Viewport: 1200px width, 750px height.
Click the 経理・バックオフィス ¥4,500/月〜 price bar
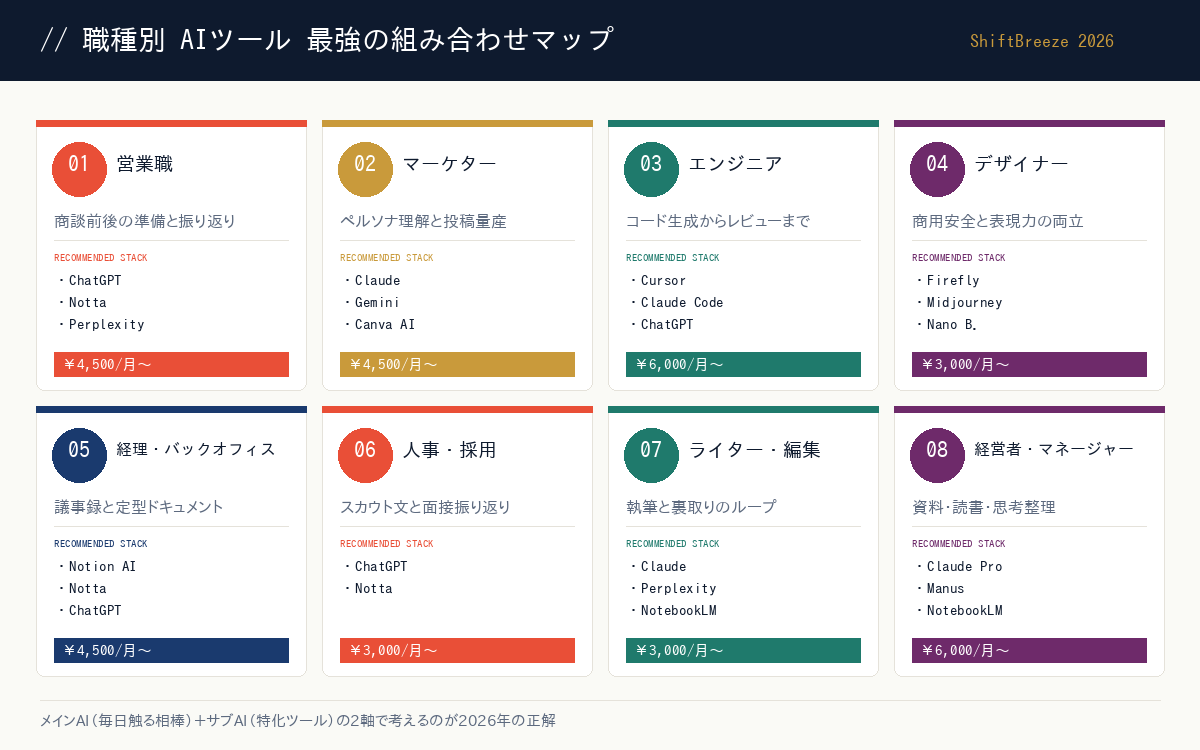[x=171, y=650]
